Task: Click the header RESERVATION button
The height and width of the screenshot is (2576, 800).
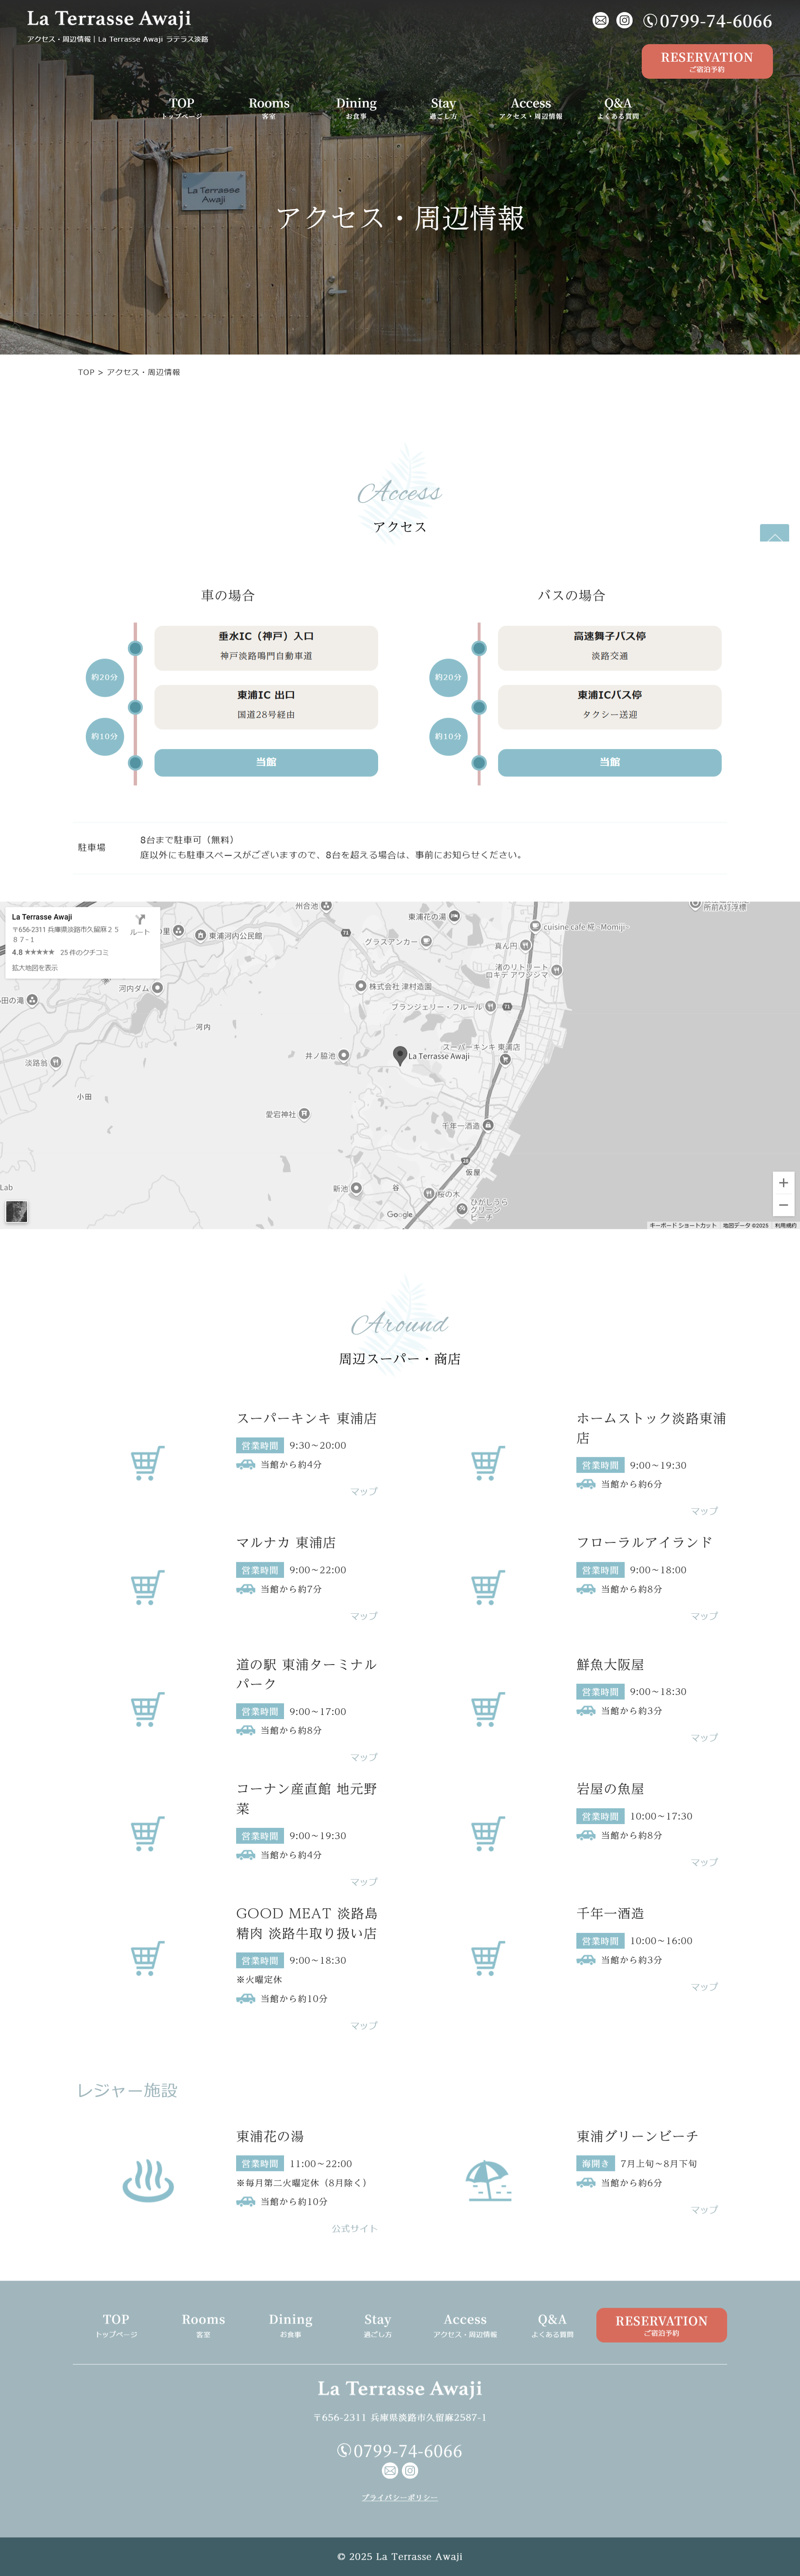Action: [707, 61]
